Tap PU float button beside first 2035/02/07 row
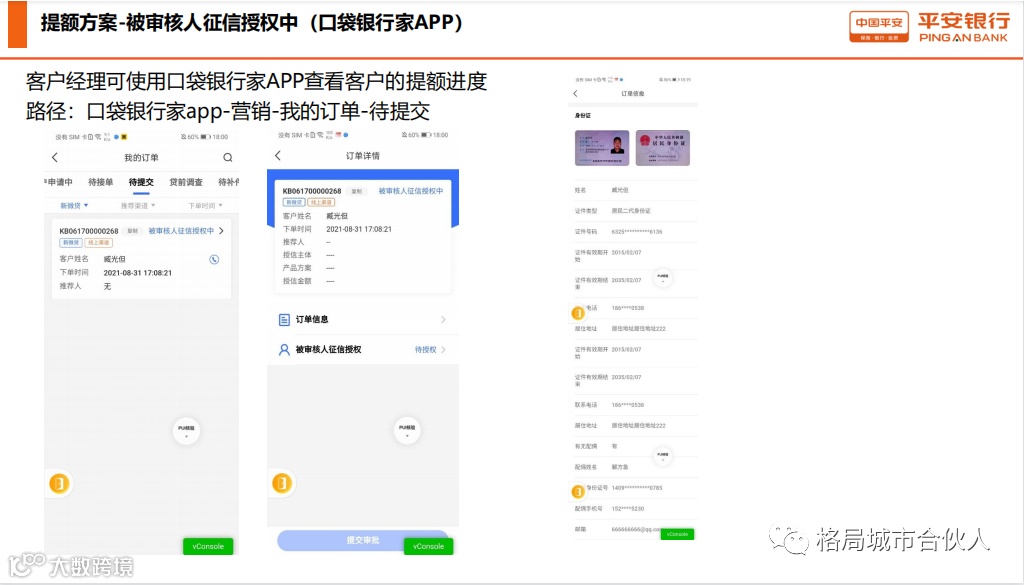Screen dimensions: 1024x585 (x=662, y=277)
